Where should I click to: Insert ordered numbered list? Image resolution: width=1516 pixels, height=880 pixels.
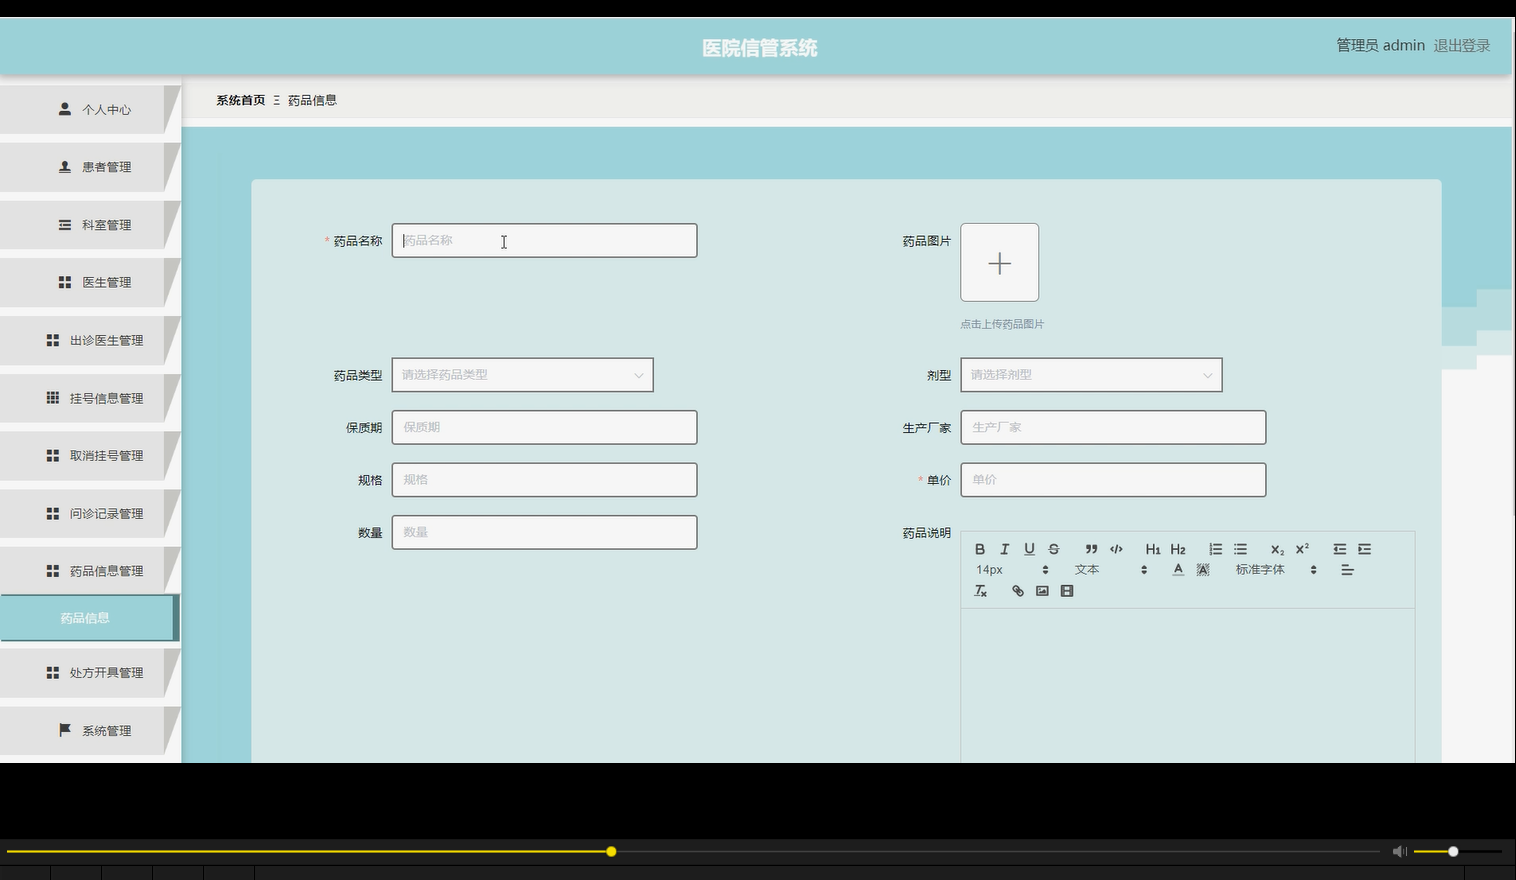pos(1215,549)
